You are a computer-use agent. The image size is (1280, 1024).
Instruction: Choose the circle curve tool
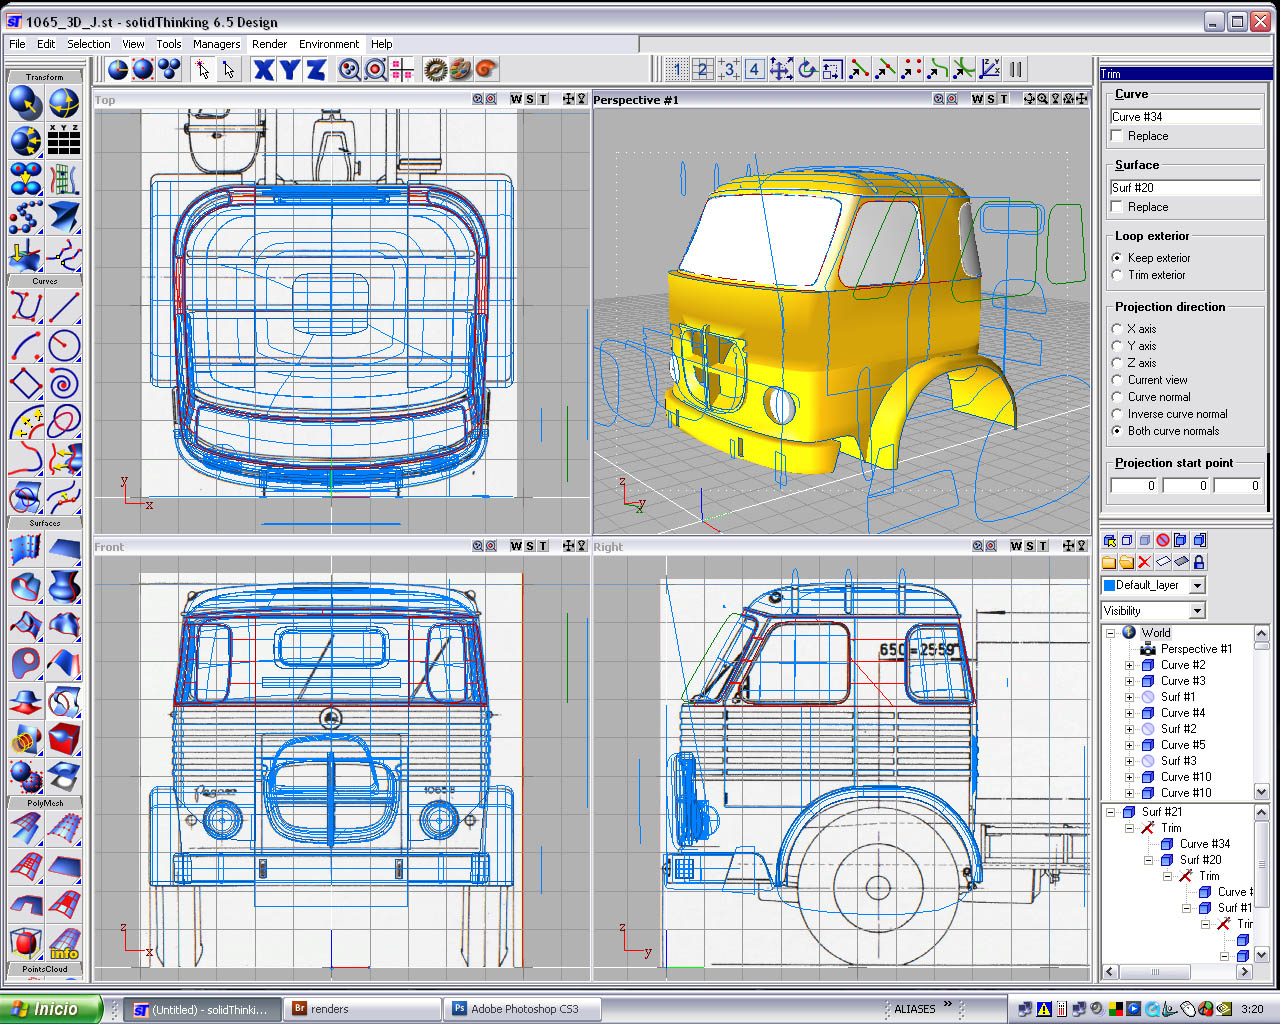(x=64, y=345)
